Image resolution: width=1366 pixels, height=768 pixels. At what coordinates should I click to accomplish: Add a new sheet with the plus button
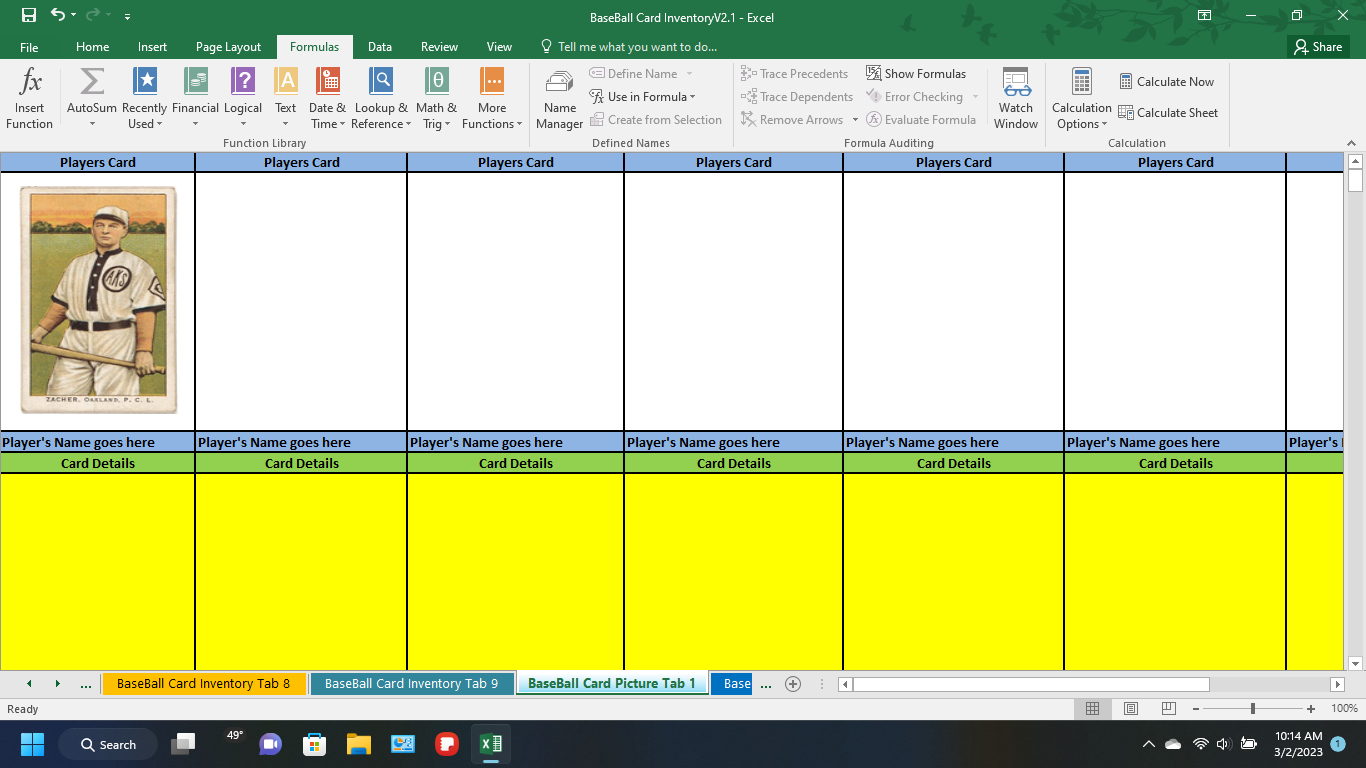click(x=793, y=684)
